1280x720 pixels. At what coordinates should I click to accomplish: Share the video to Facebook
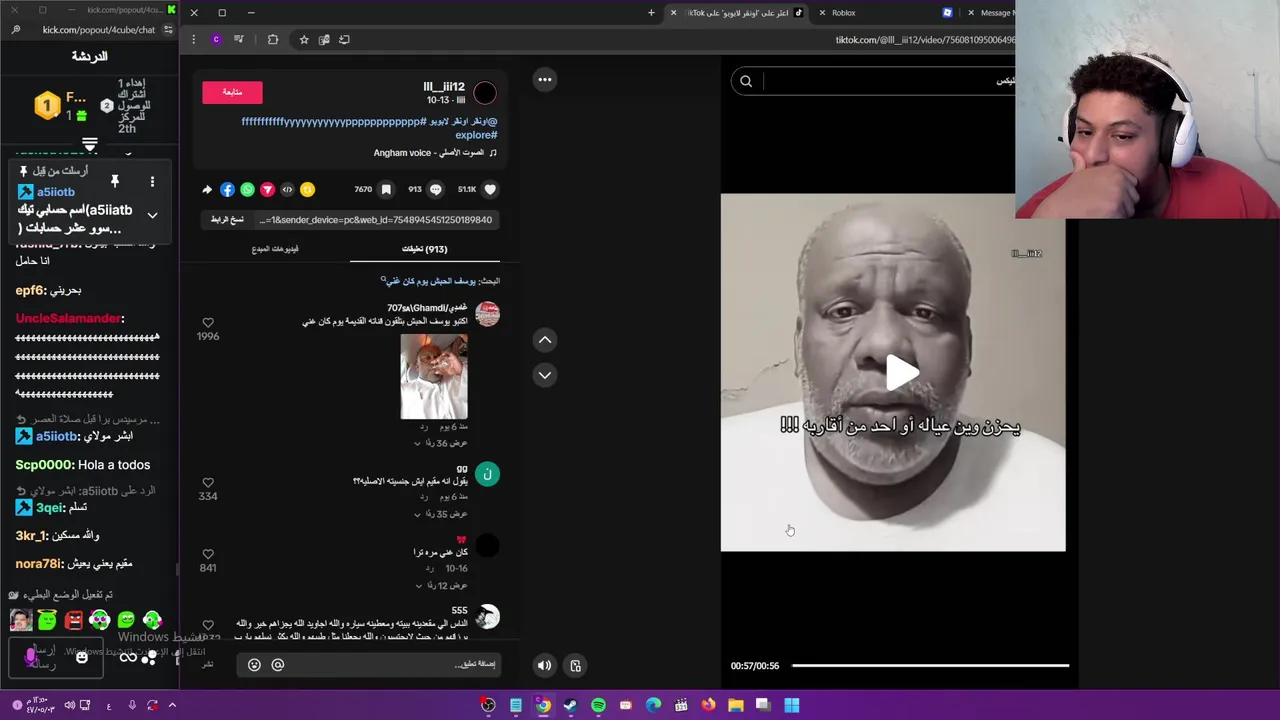pos(227,189)
